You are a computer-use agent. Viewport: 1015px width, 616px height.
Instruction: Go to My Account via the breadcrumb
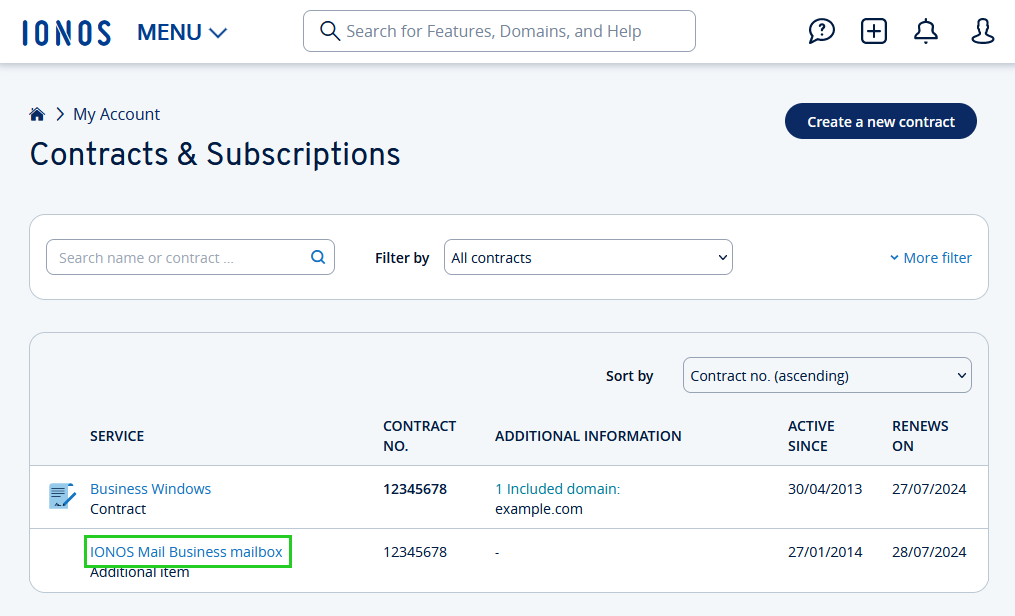coord(116,114)
